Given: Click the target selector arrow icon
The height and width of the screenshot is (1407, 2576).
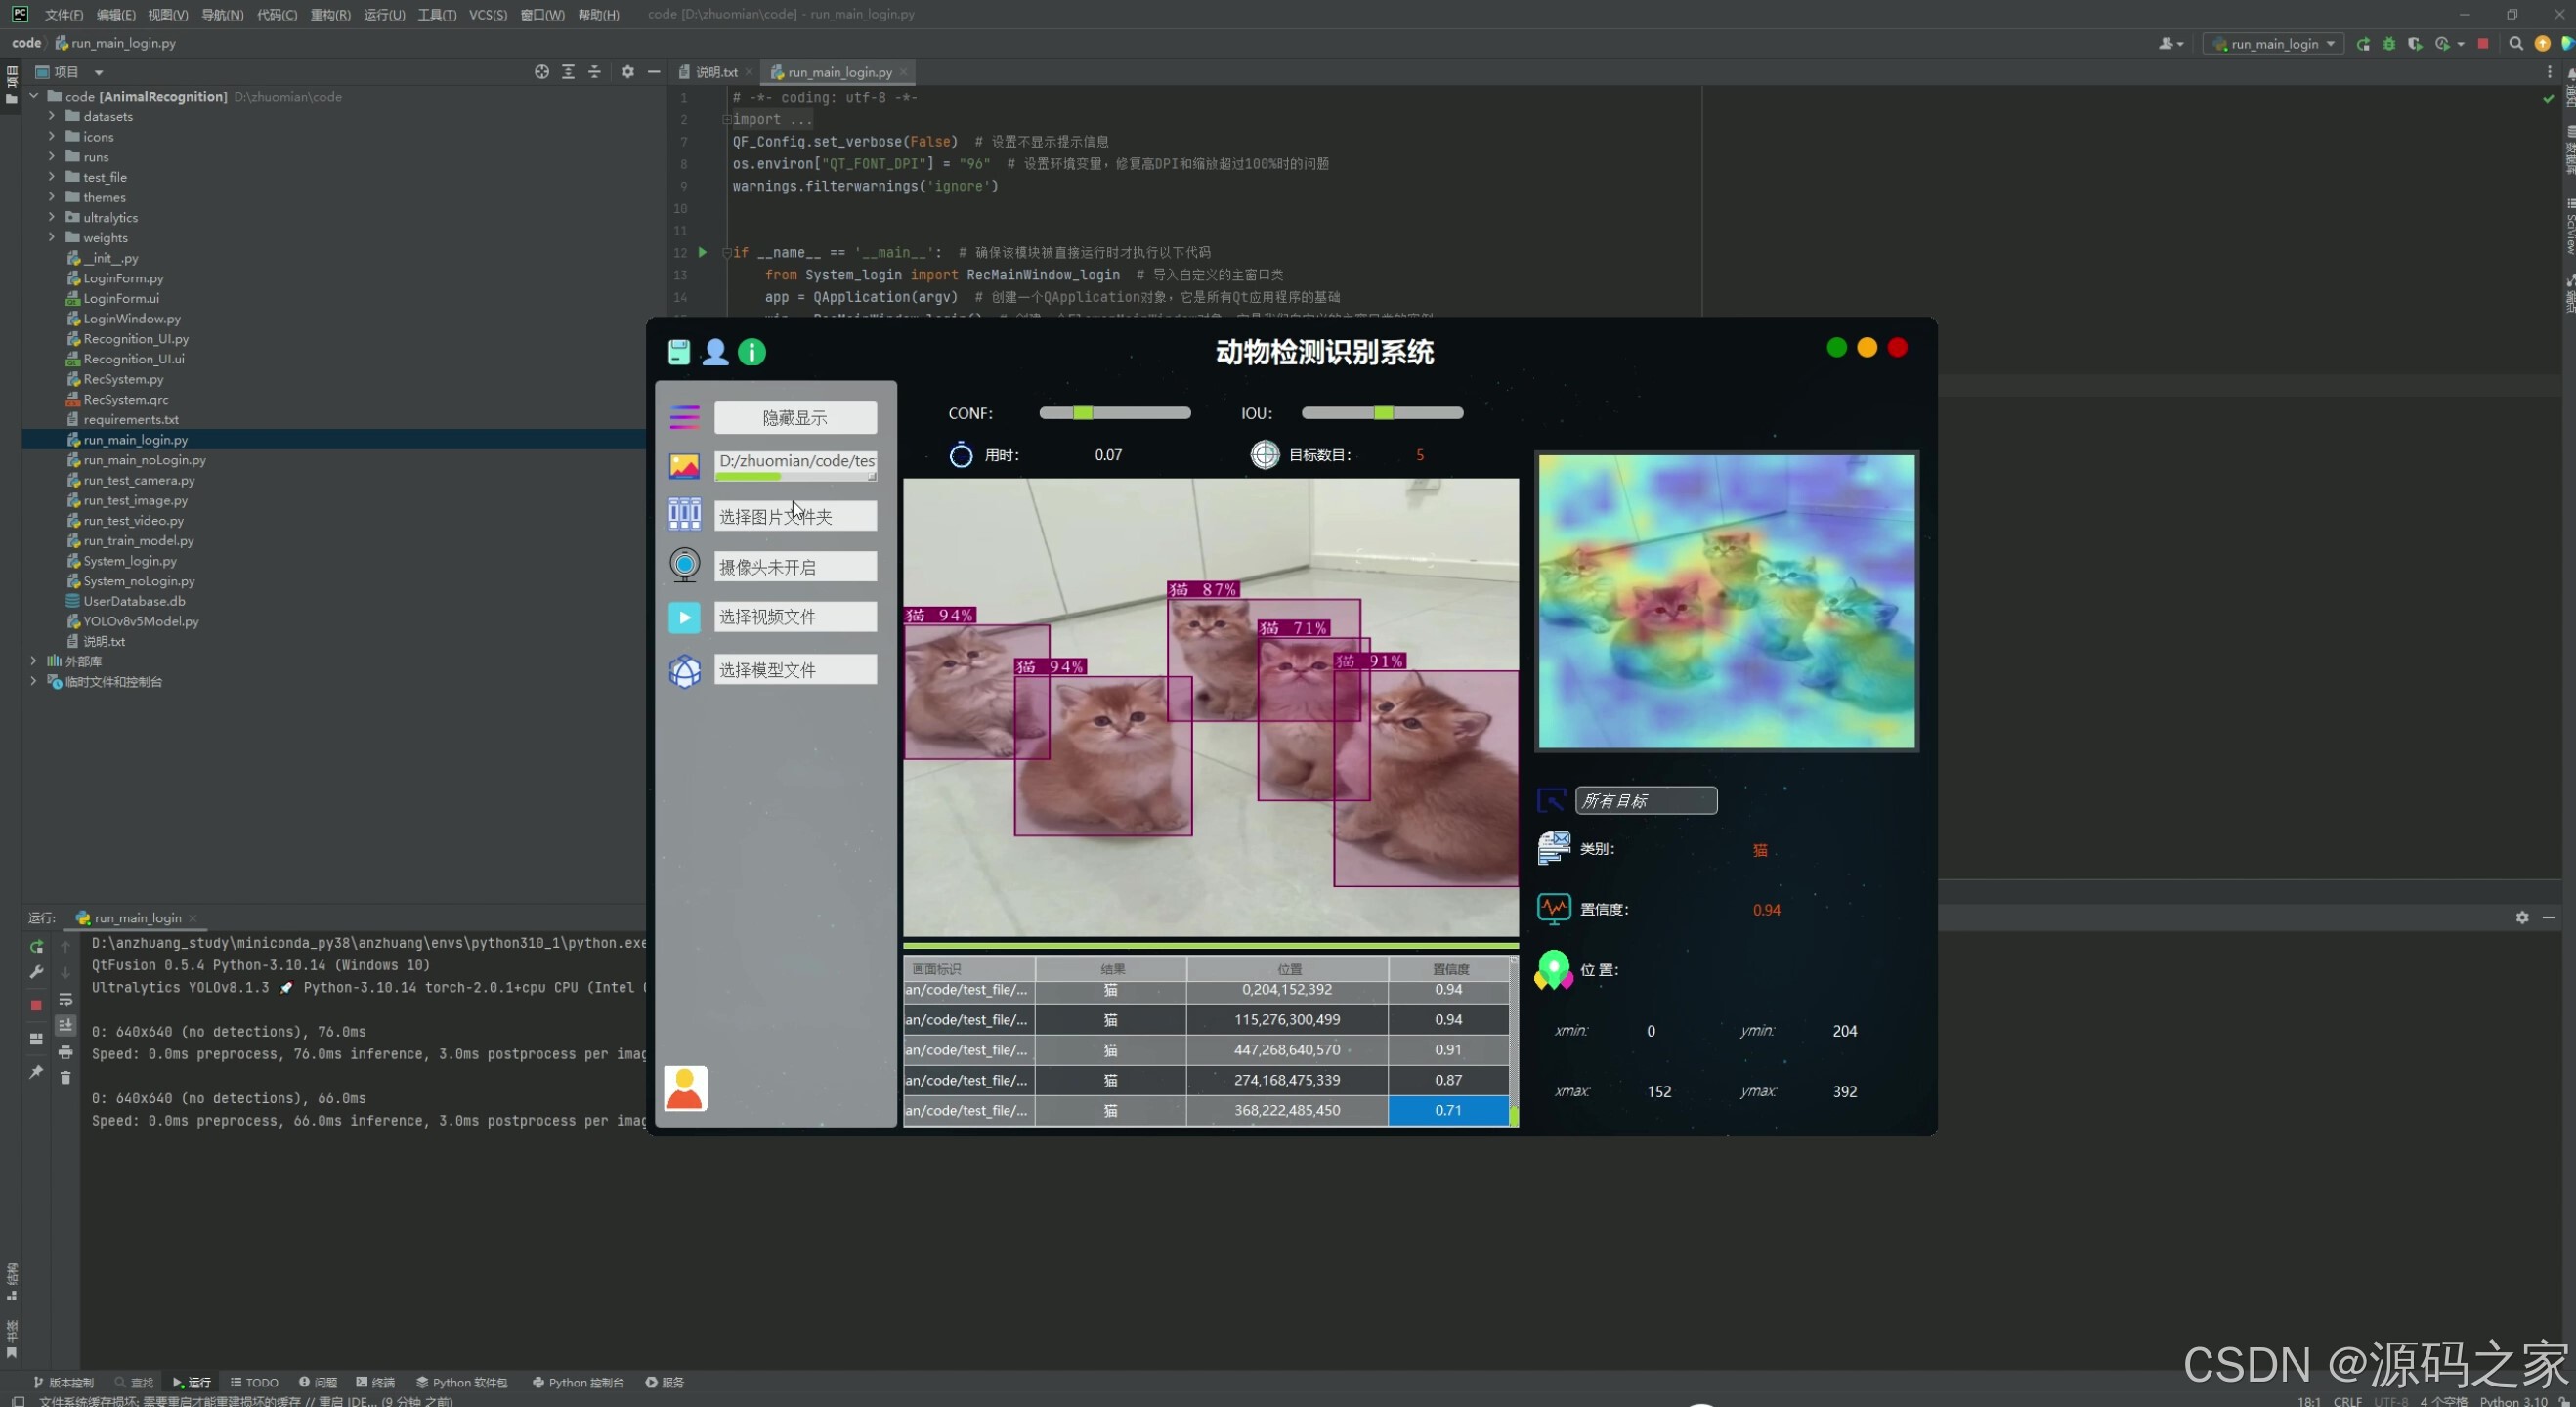Looking at the screenshot, I should tap(1551, 800).
